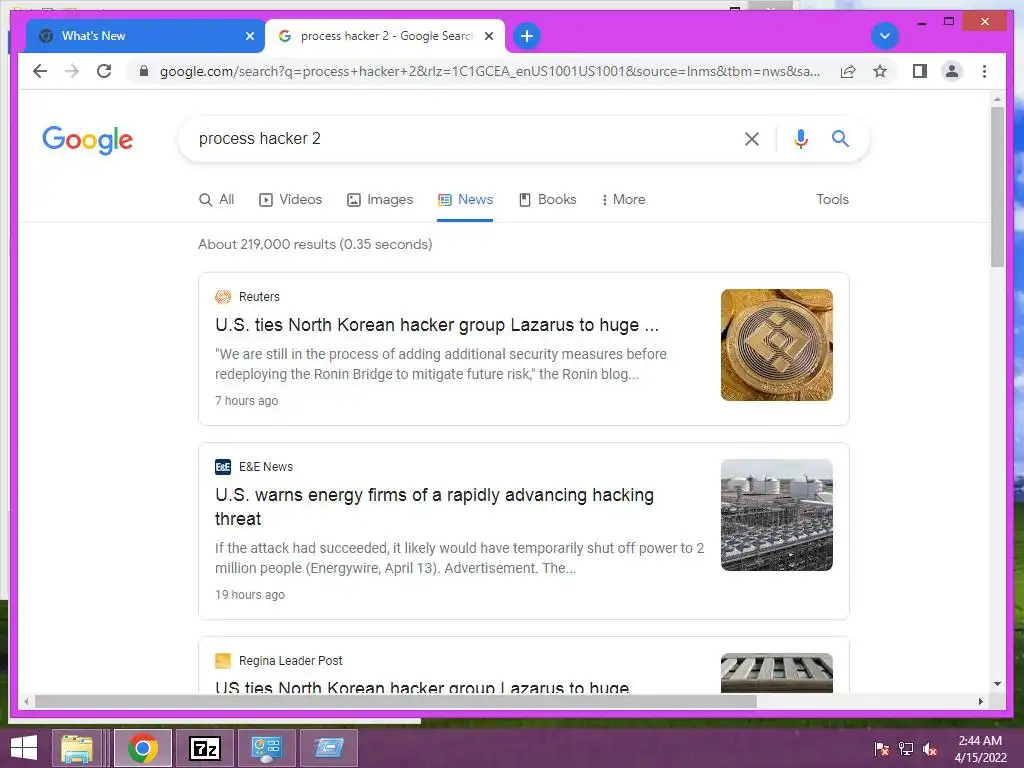Click the horizontal scroll left arrow
The image size is (1024, 768).
(x=26, y=701)
